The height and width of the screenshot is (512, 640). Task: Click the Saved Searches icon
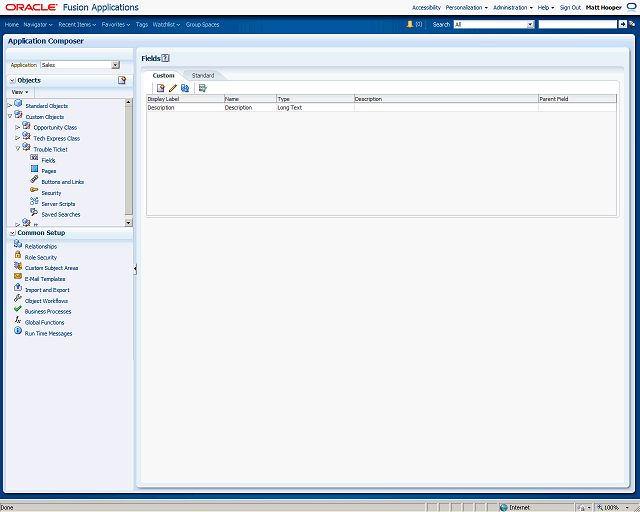(x=34, y=211)
